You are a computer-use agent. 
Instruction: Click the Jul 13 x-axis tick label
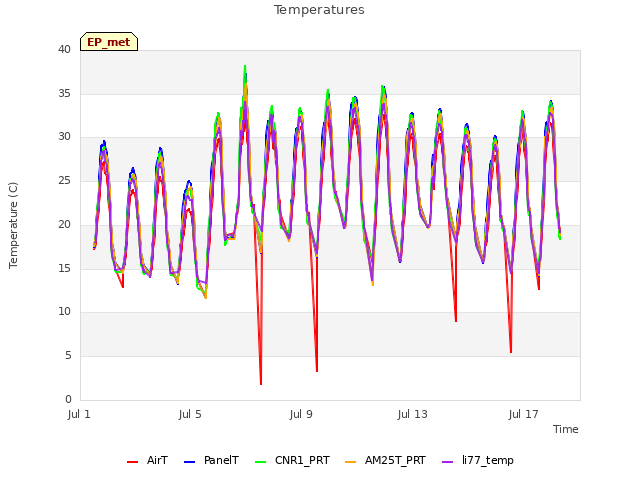click(413, 415)
